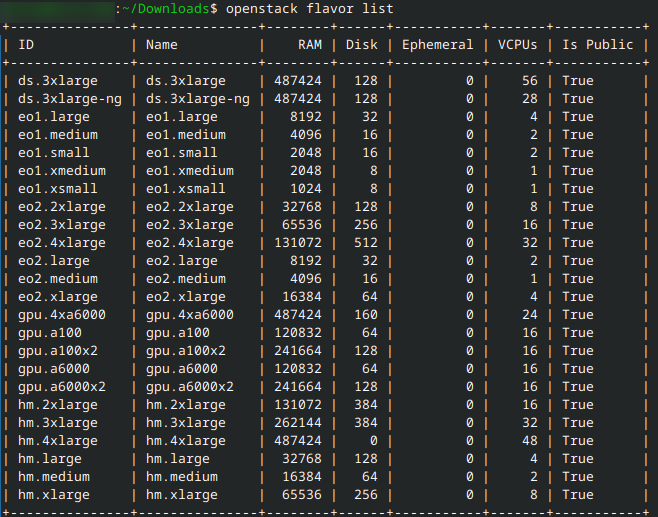Click 'eo2.3xlarge' in the ID column
The height and width of the screenshot is (517, 658).
(62, 225)
